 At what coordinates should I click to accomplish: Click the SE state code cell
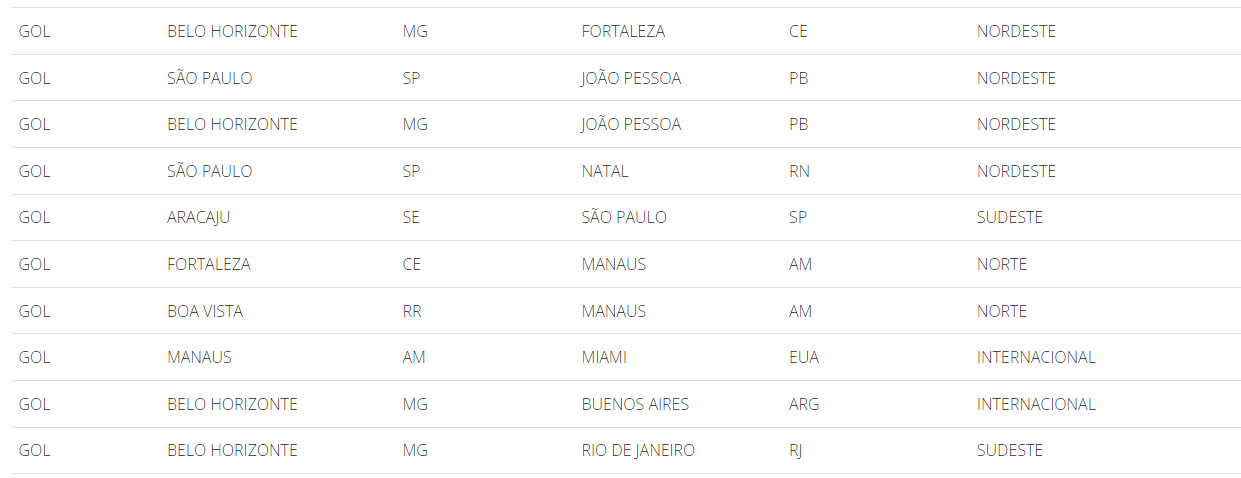(x=411, y=218)
